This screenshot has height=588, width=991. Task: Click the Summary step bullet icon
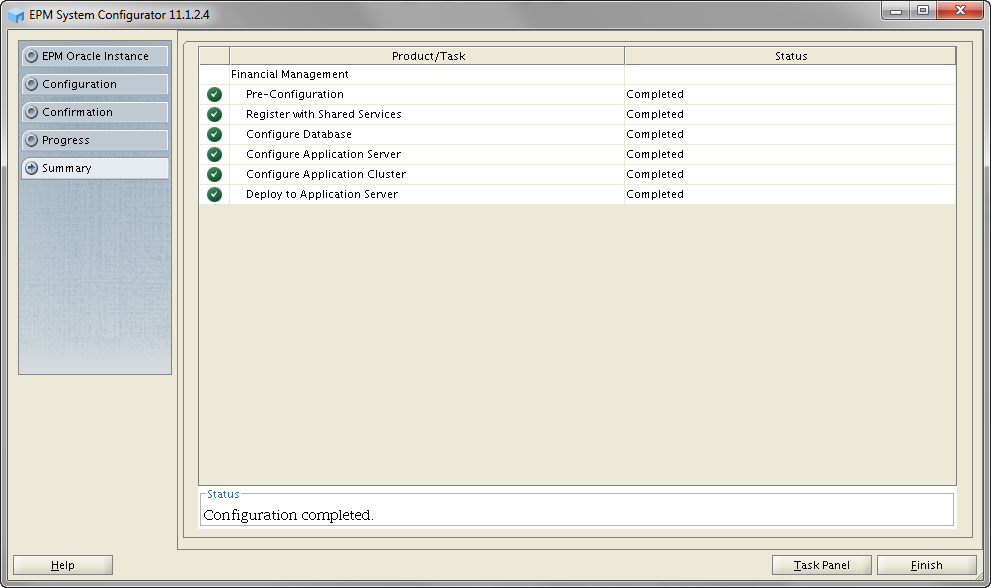(32, 168)
